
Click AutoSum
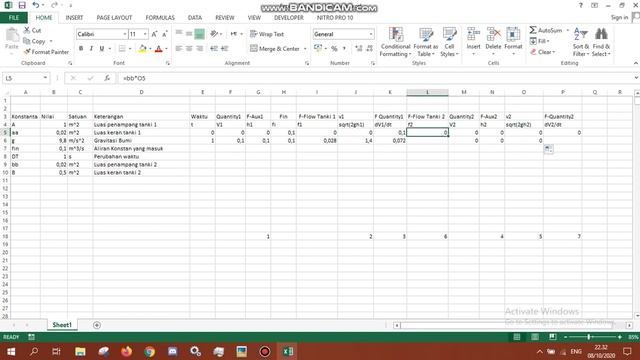point(546,30)
